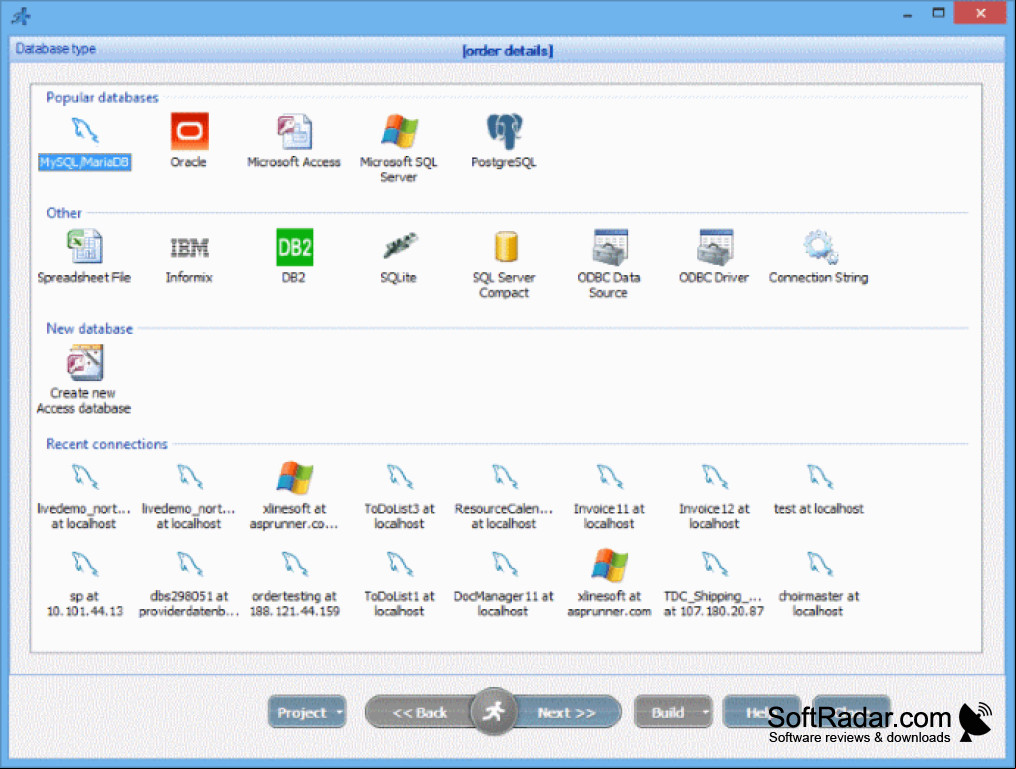Select ordertesting at 188.121.44.159 connection
This screenshot has height=769, width=1016.
point(295,584)
